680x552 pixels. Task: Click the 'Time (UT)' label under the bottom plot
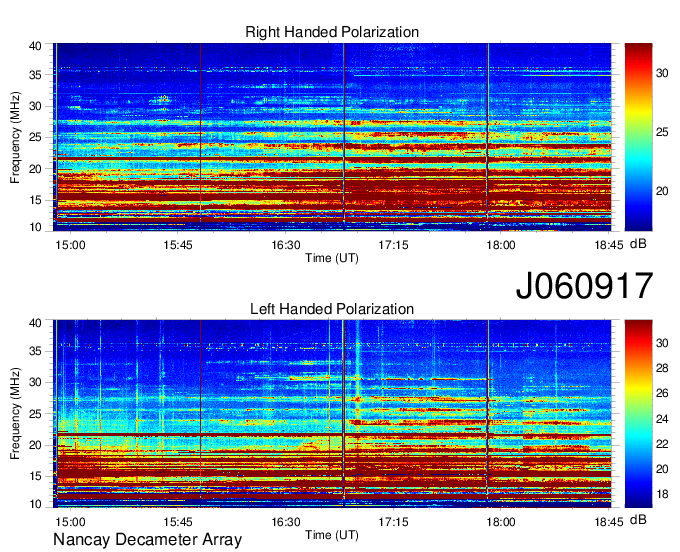[332, 535]
